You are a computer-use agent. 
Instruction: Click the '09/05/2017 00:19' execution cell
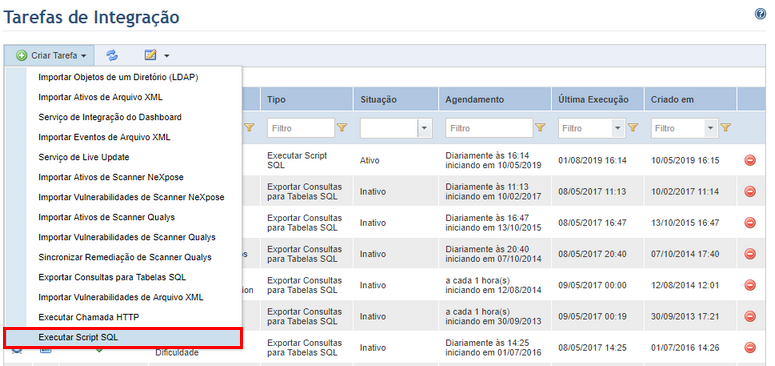click(x=592, y=317)
